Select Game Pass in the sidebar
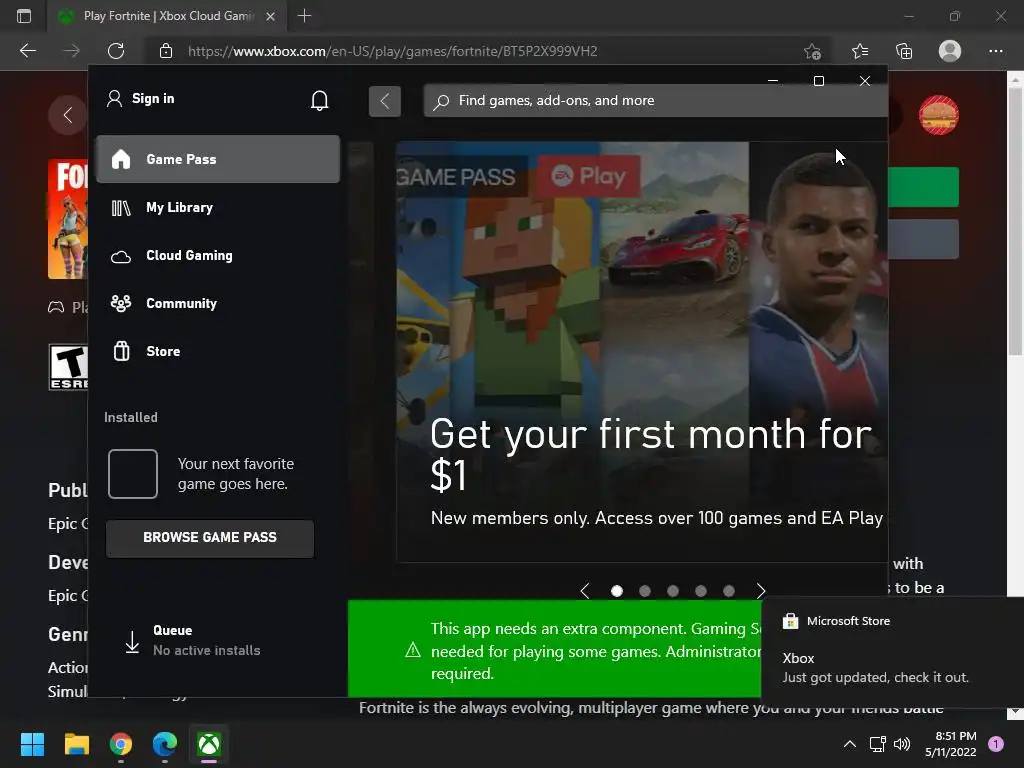Screen dimensions: 1024x768 pyautogui.click(x=217, y=159)
